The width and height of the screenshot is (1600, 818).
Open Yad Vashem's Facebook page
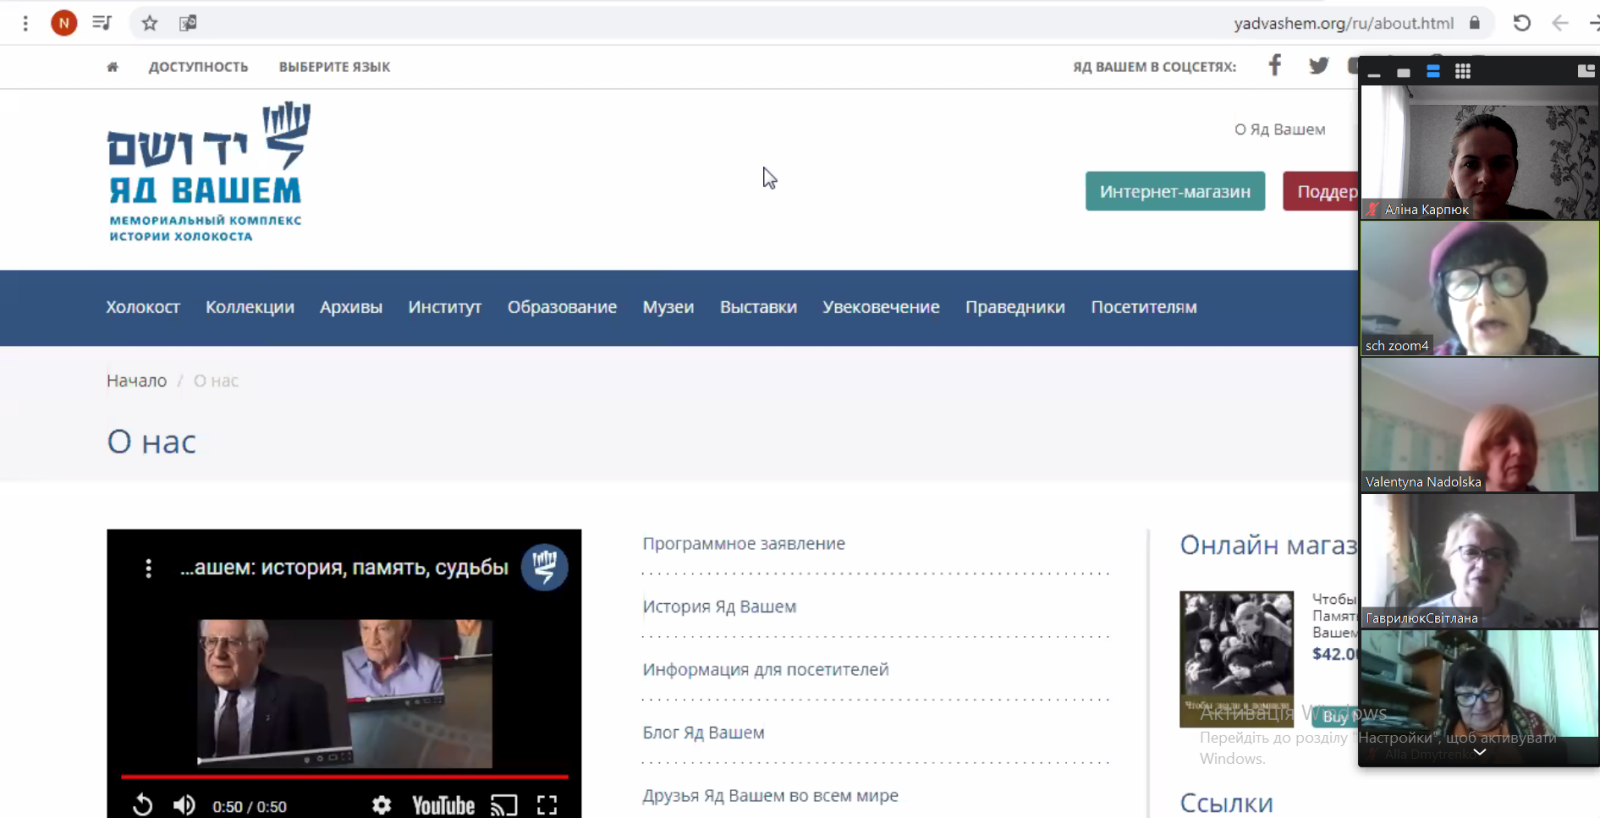click(1274, 66)
